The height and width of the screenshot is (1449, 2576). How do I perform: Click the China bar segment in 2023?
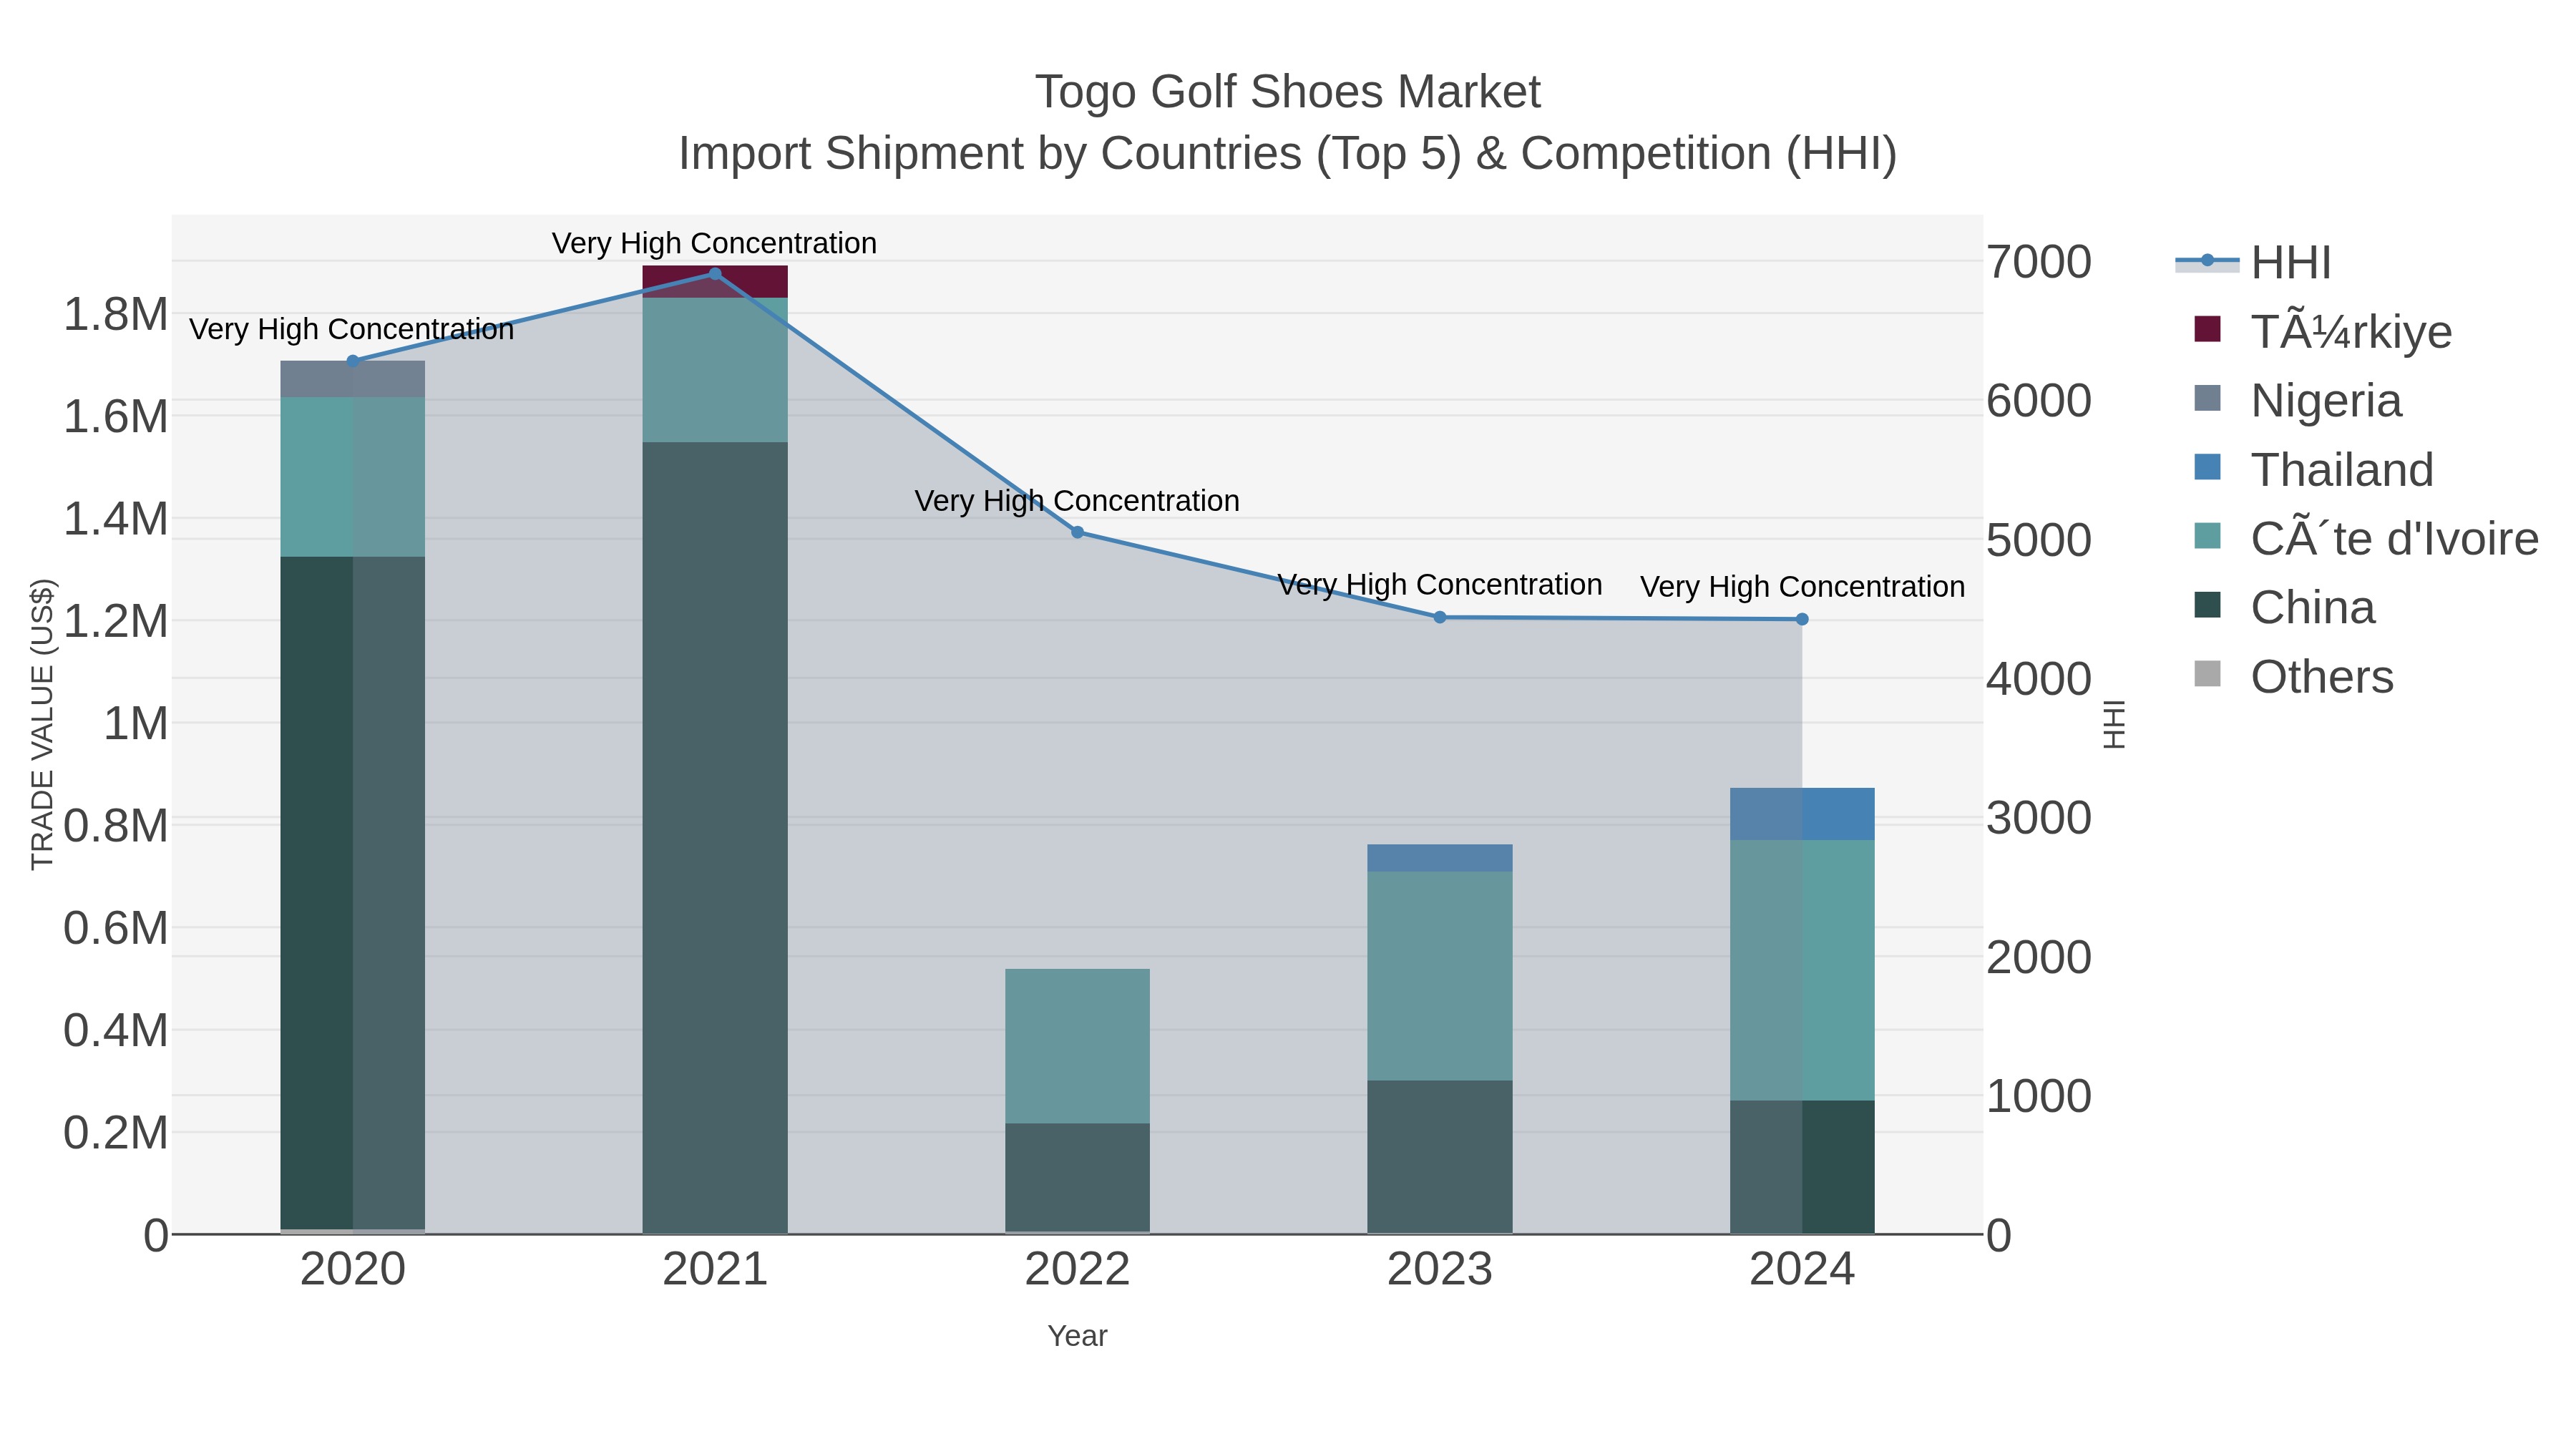tap(1440, 1157)
